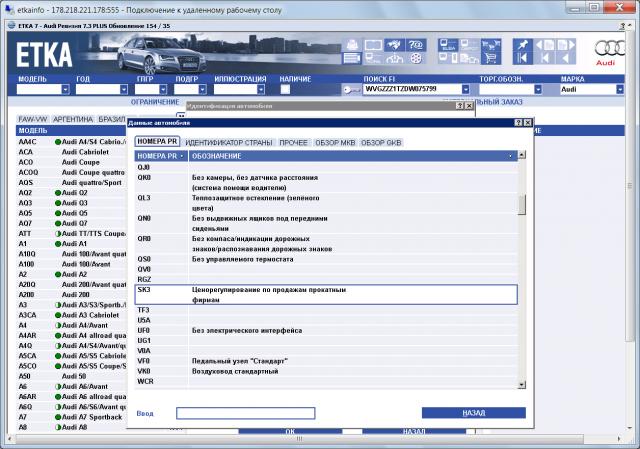The image size is (640, 449).
Task: Select A7 Audi A7 Sportback model
Action: point(71,417)
